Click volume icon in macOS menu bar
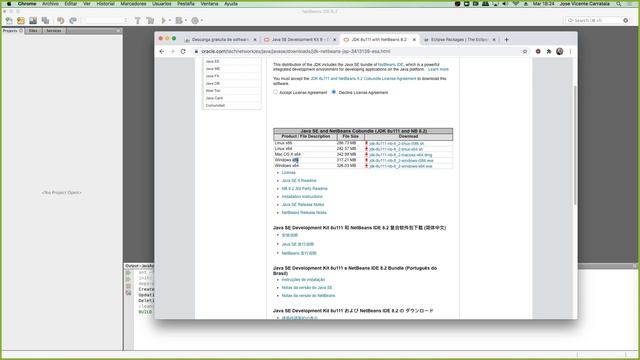Screen dimensions: 640x360 point(505,4)
